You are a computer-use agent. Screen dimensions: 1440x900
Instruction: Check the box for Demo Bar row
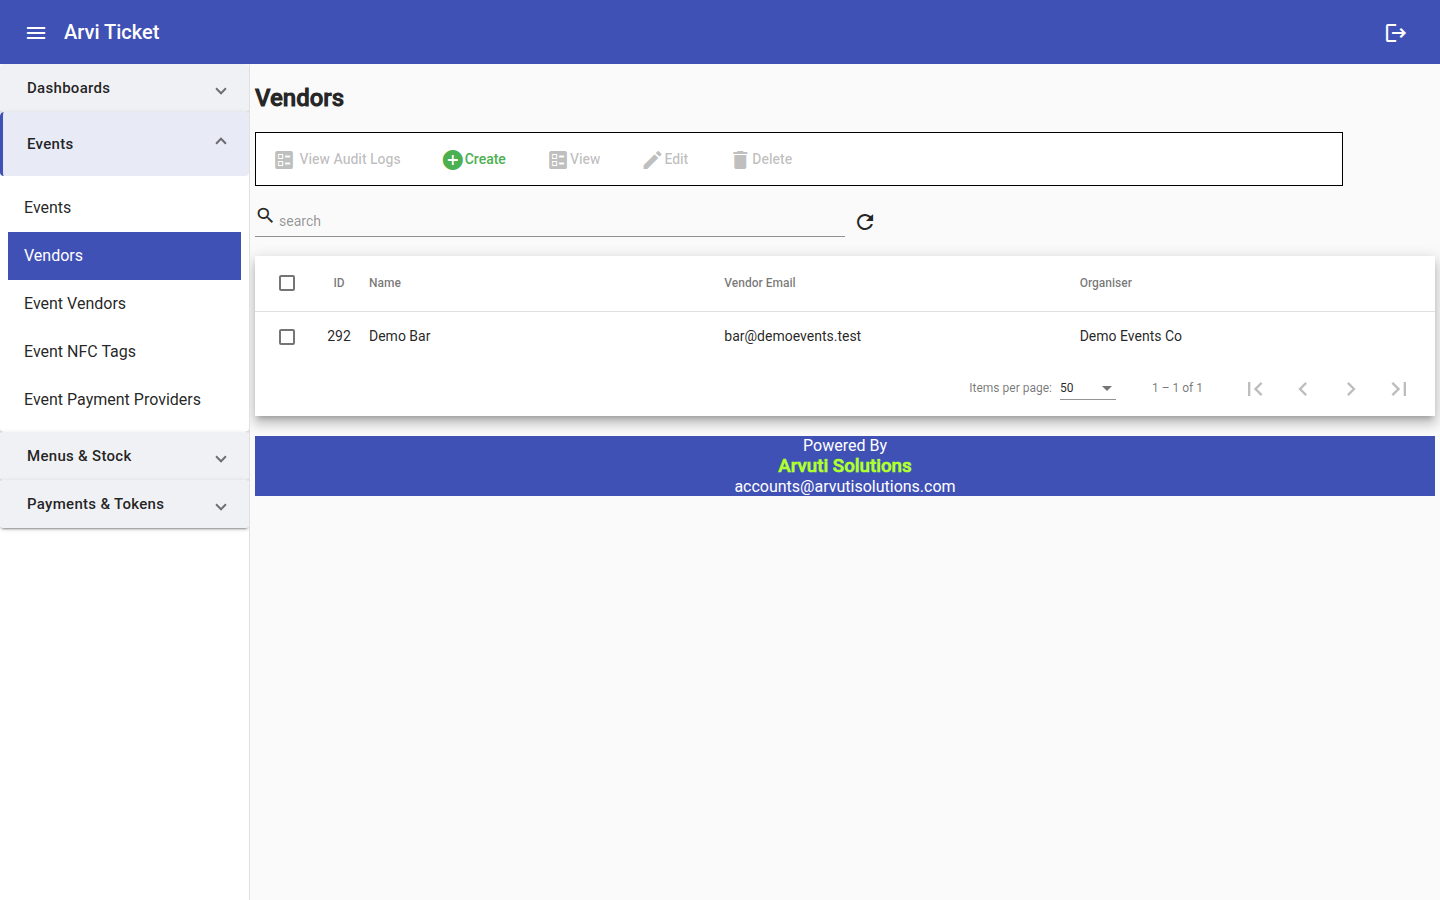[x=287, y=337]
